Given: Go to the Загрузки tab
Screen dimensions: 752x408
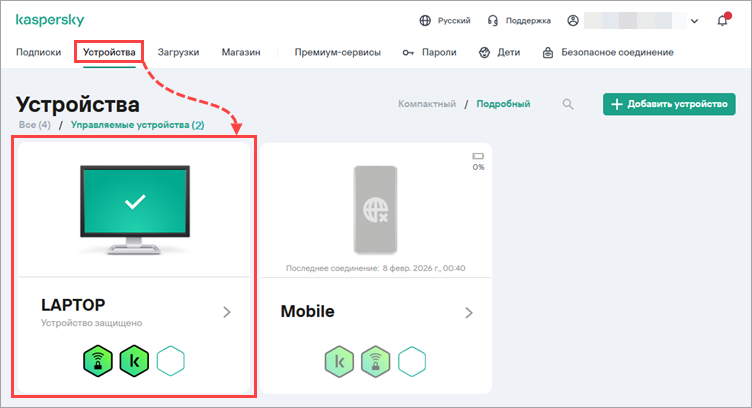Looking at the screenshot, I should coord(178,52).
